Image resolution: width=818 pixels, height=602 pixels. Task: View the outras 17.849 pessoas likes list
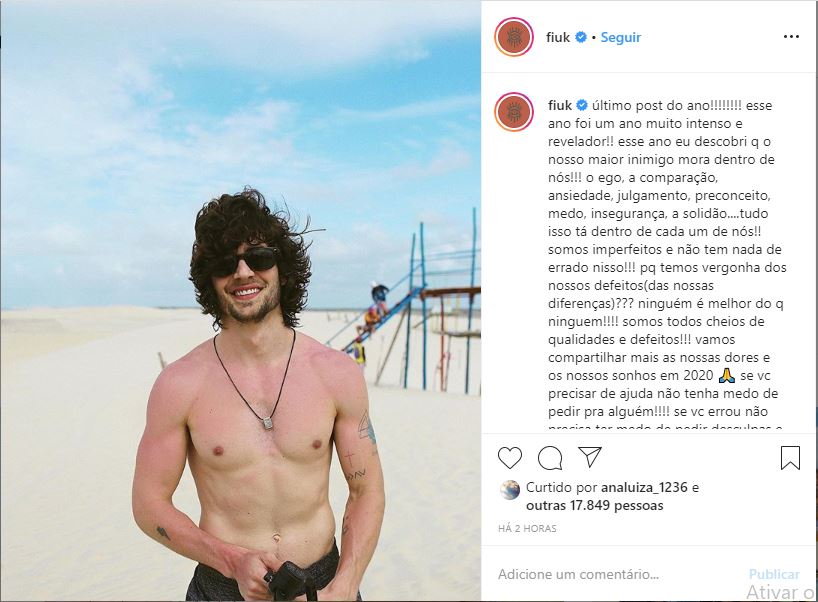(595, 505)
